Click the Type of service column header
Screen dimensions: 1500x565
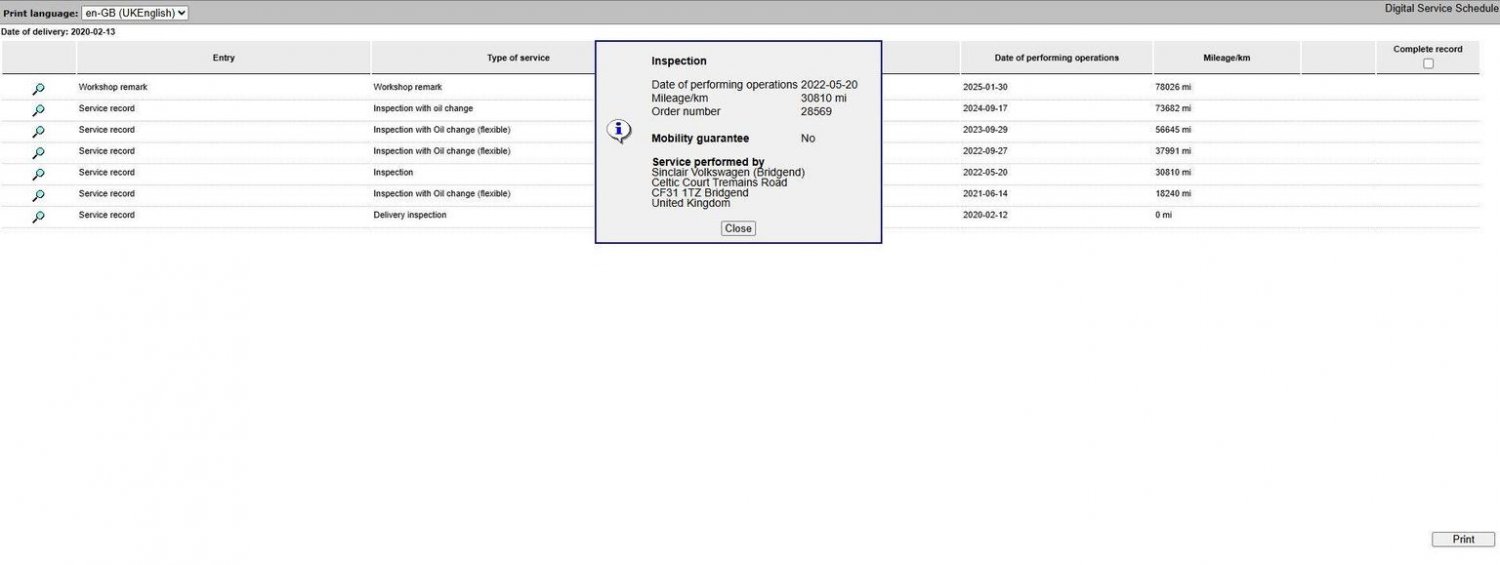coord(518,58)
